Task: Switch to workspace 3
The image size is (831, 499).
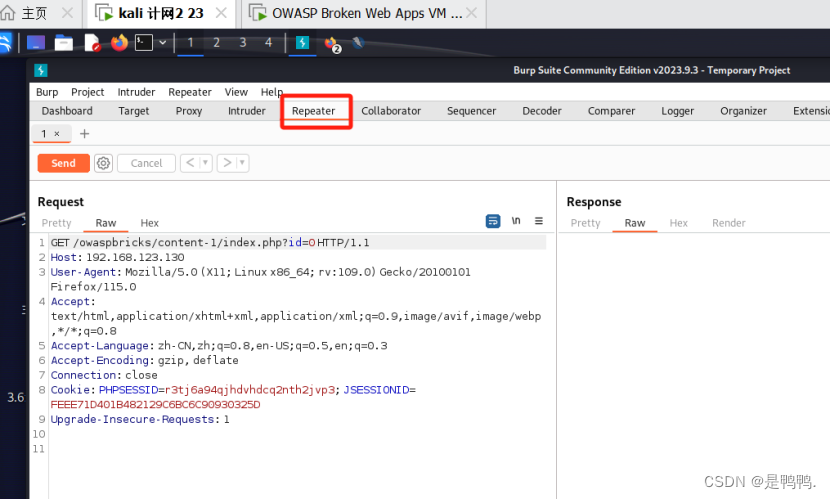Action: click(x=243, y=42)
